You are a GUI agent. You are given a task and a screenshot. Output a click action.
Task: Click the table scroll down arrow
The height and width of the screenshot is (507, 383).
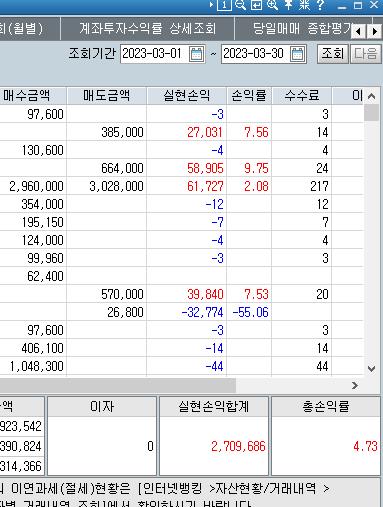coord(371,368)
